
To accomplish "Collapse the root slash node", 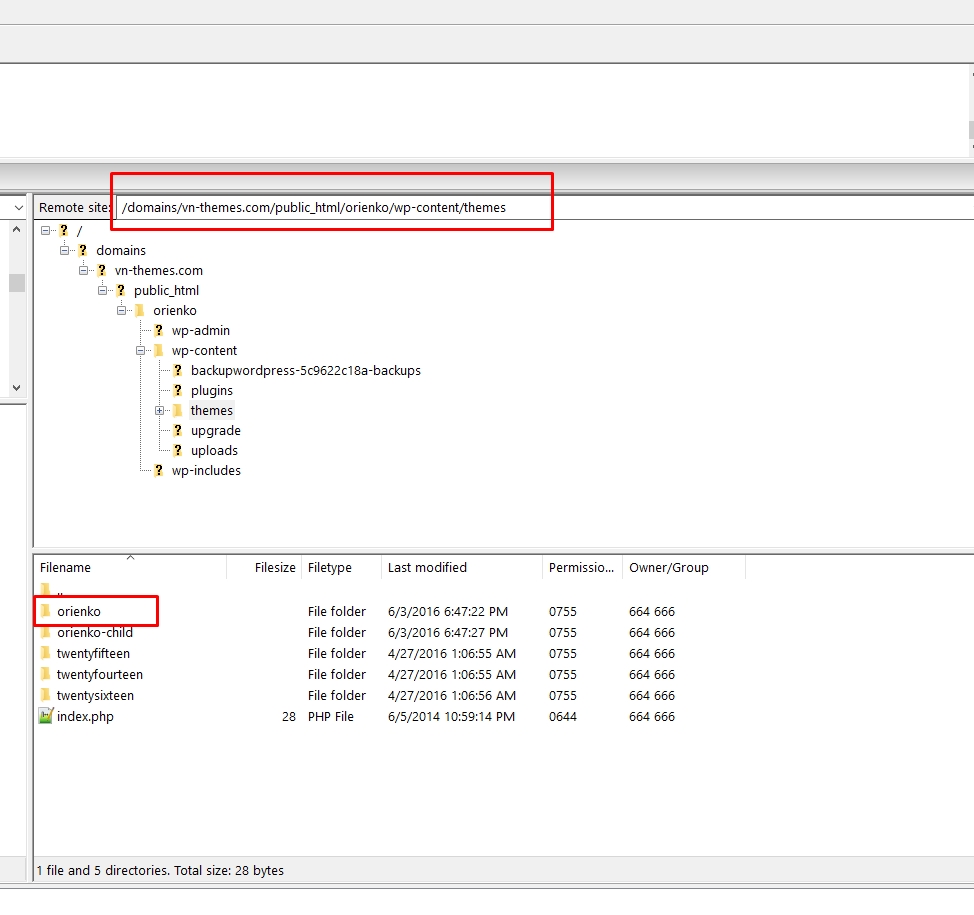I will pos(46,230).
